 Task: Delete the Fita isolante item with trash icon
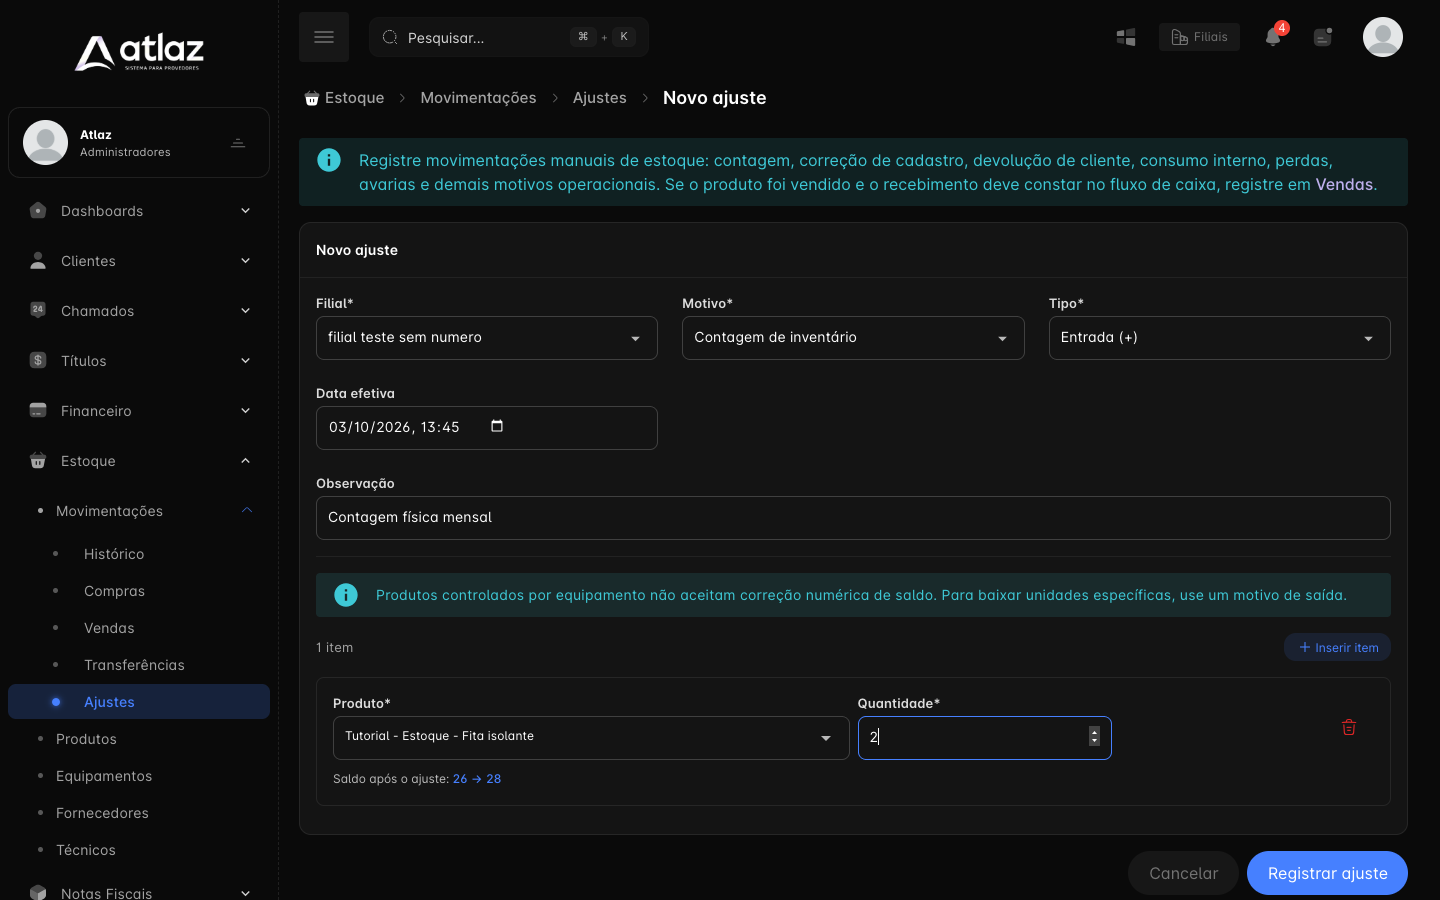(x=1349, y=727)
